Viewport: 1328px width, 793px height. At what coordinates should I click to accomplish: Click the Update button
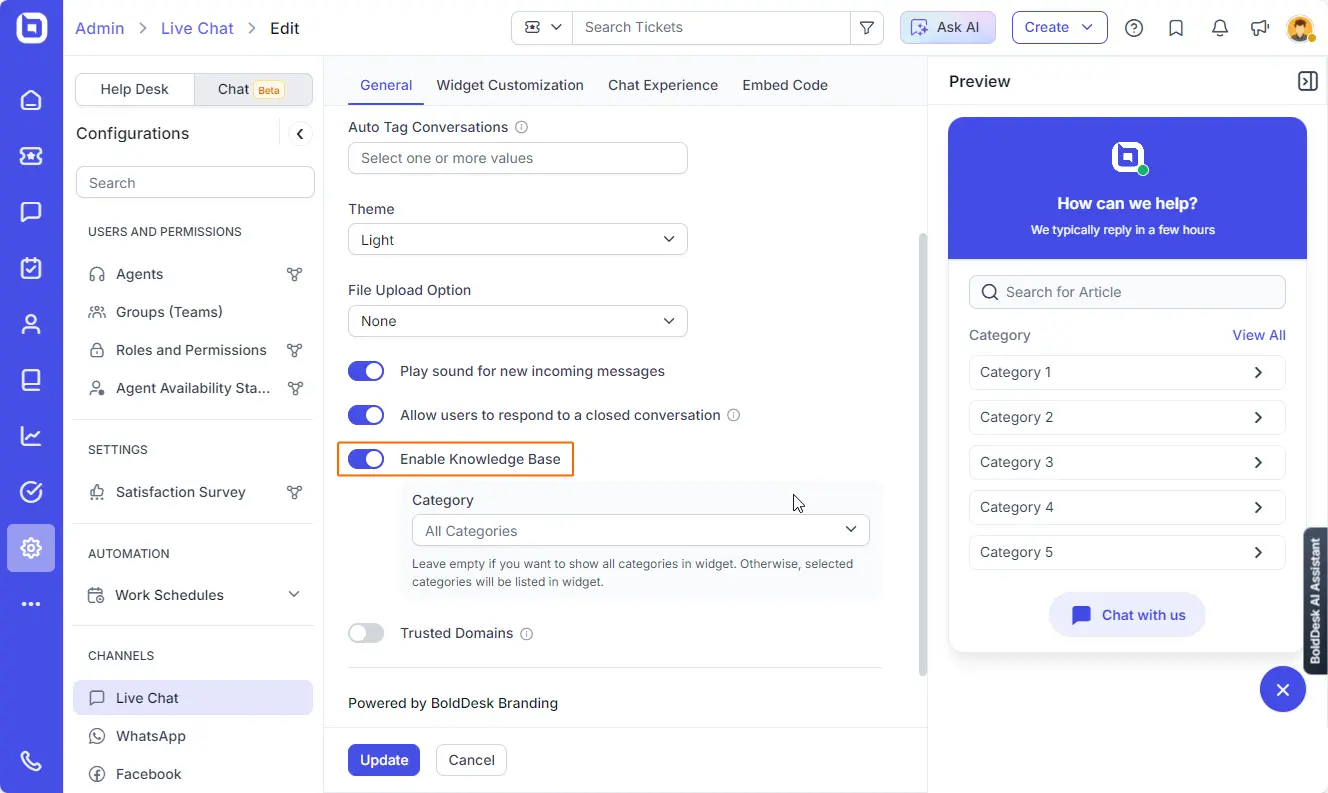tap(384, 760)
